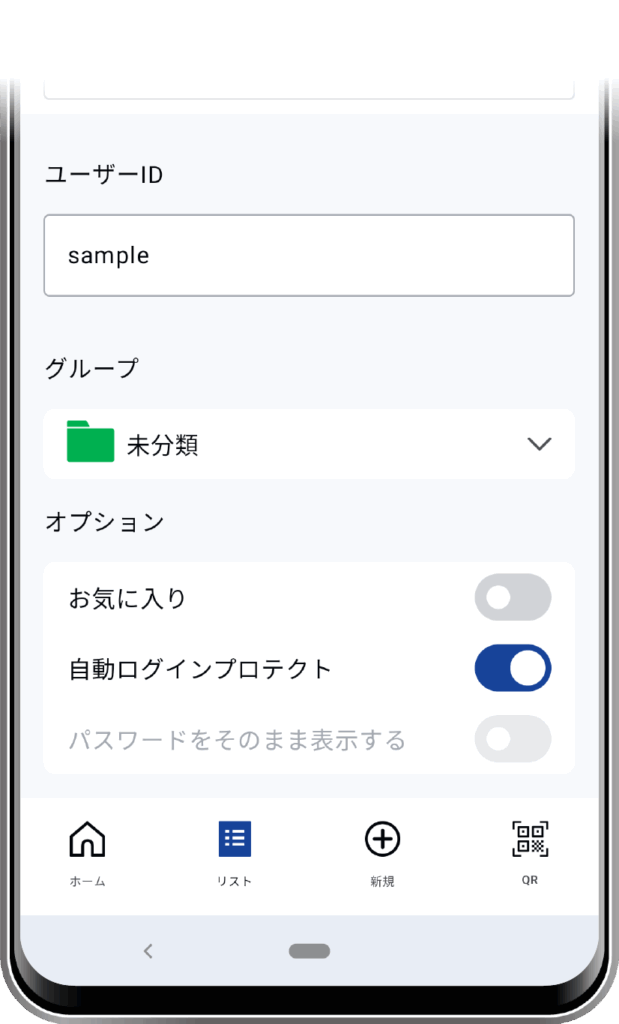Screen dimensions: 619x1024
Task: Enable the お気に入り favorite switch
Action: click(x=512, y=598)
